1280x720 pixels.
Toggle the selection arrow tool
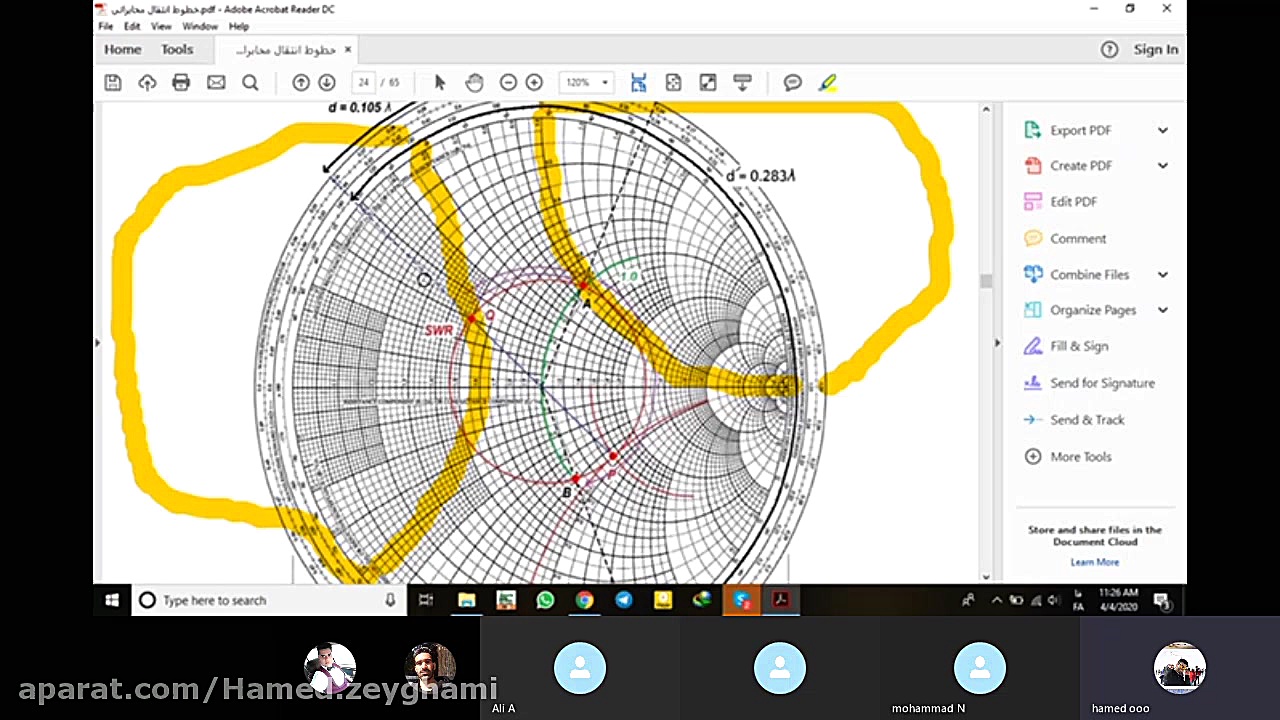[x=440, y=83]
